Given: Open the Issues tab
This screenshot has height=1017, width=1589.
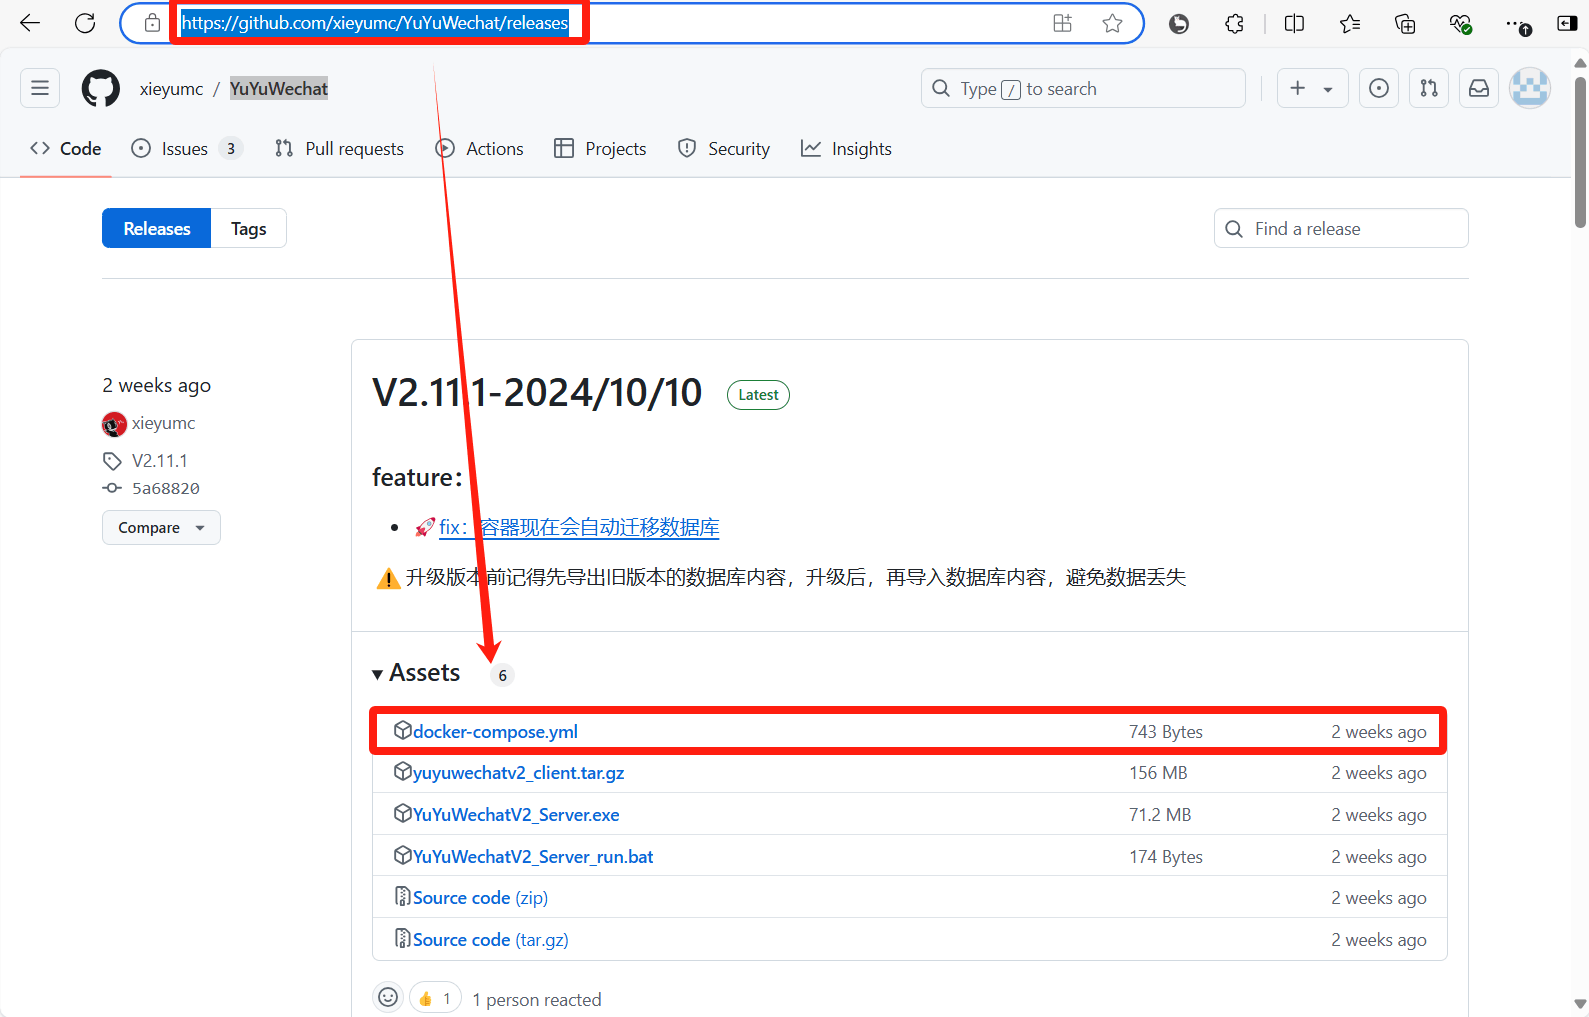Looking at the screenshot, I should point(187,148).
